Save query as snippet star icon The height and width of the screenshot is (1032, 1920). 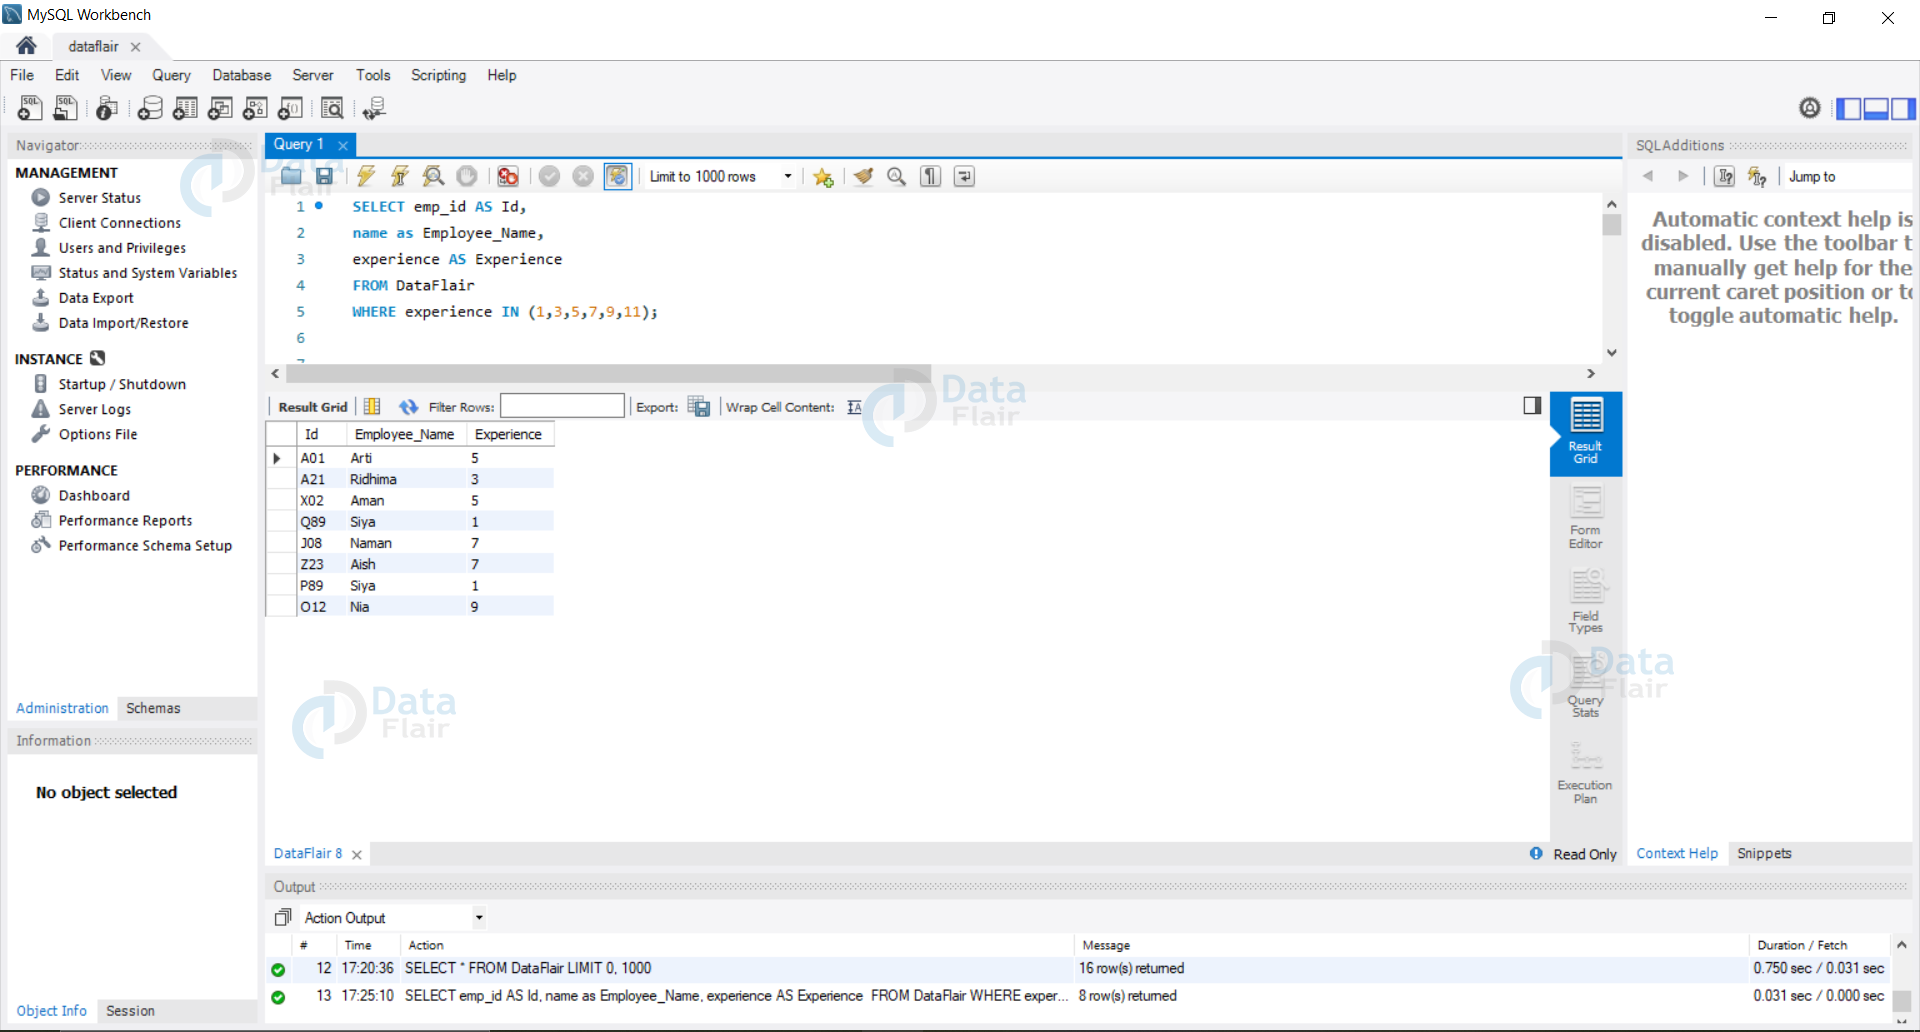point(823,177)
